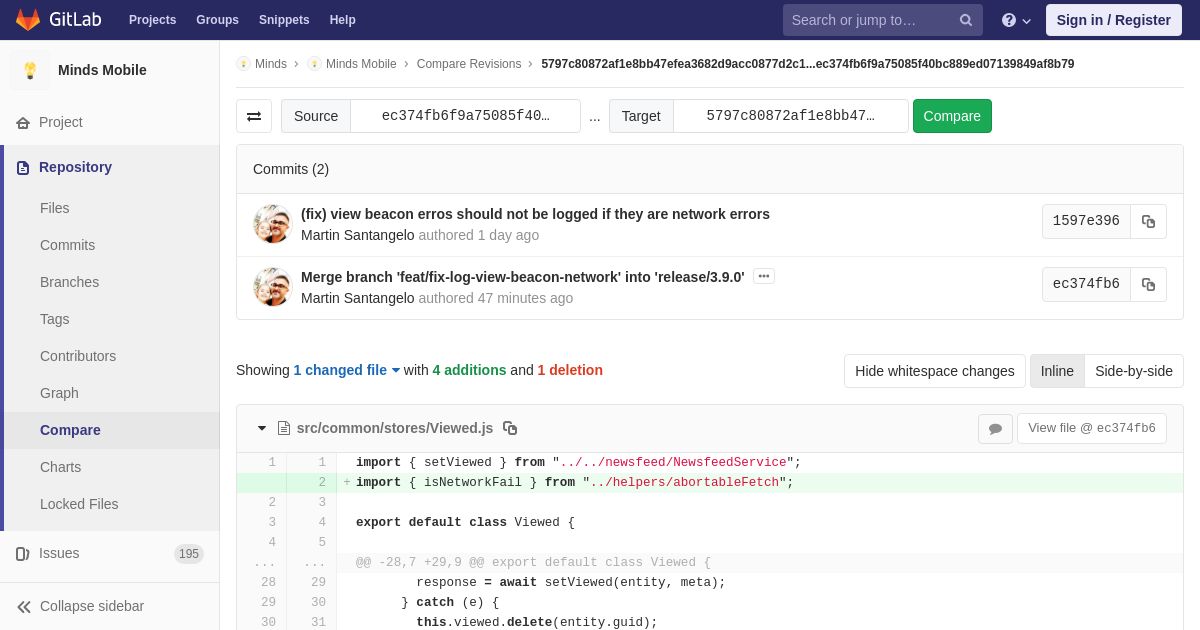Click the Project home icon in sidebar
1200x630 pixels.
(x=23, y=122)
